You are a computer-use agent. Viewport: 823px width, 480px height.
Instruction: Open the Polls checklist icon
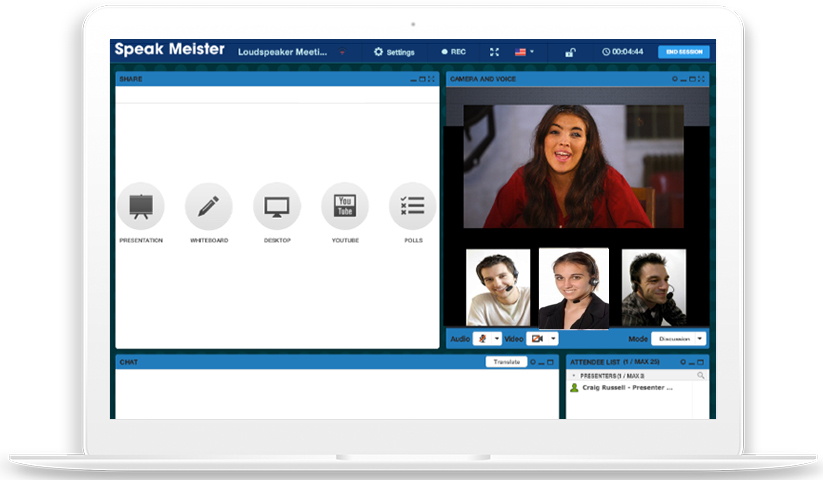coord(413,206)
